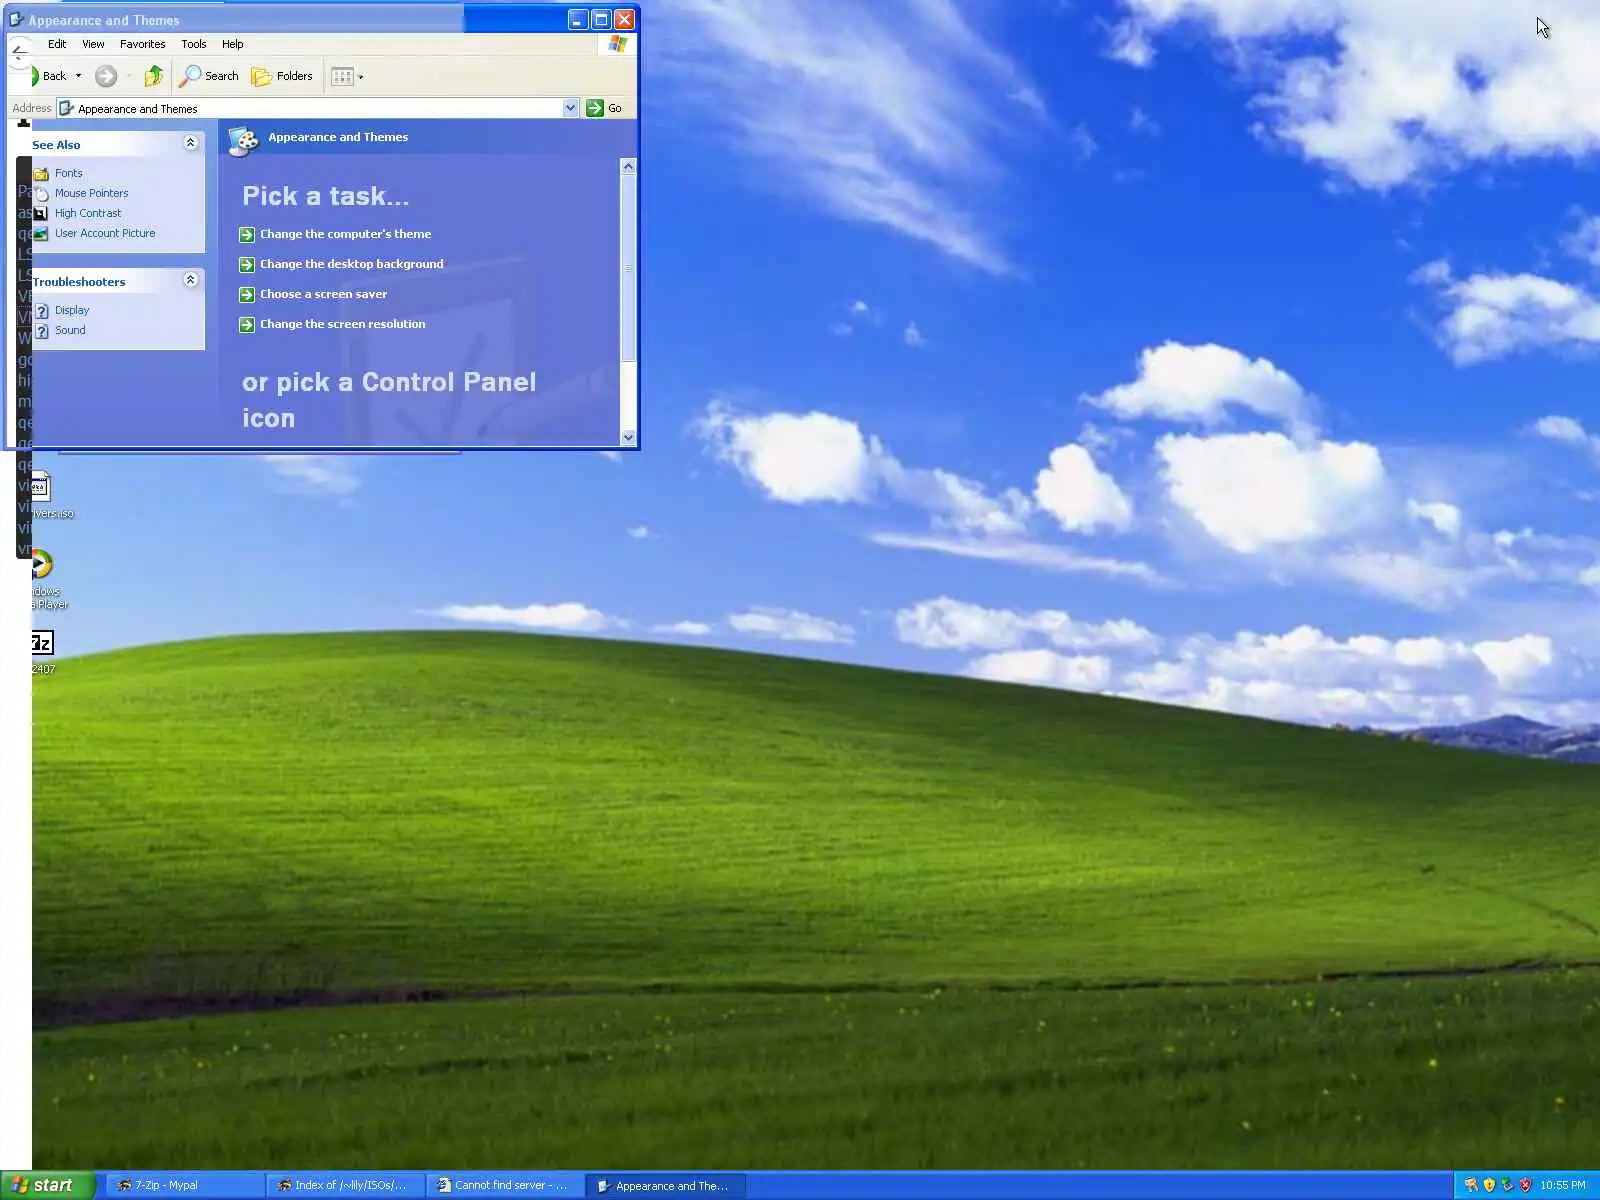Screen dimensions: 1600x1200
Task: Click the Display troubleshooter help icon
Action: [x=42, y=311]
